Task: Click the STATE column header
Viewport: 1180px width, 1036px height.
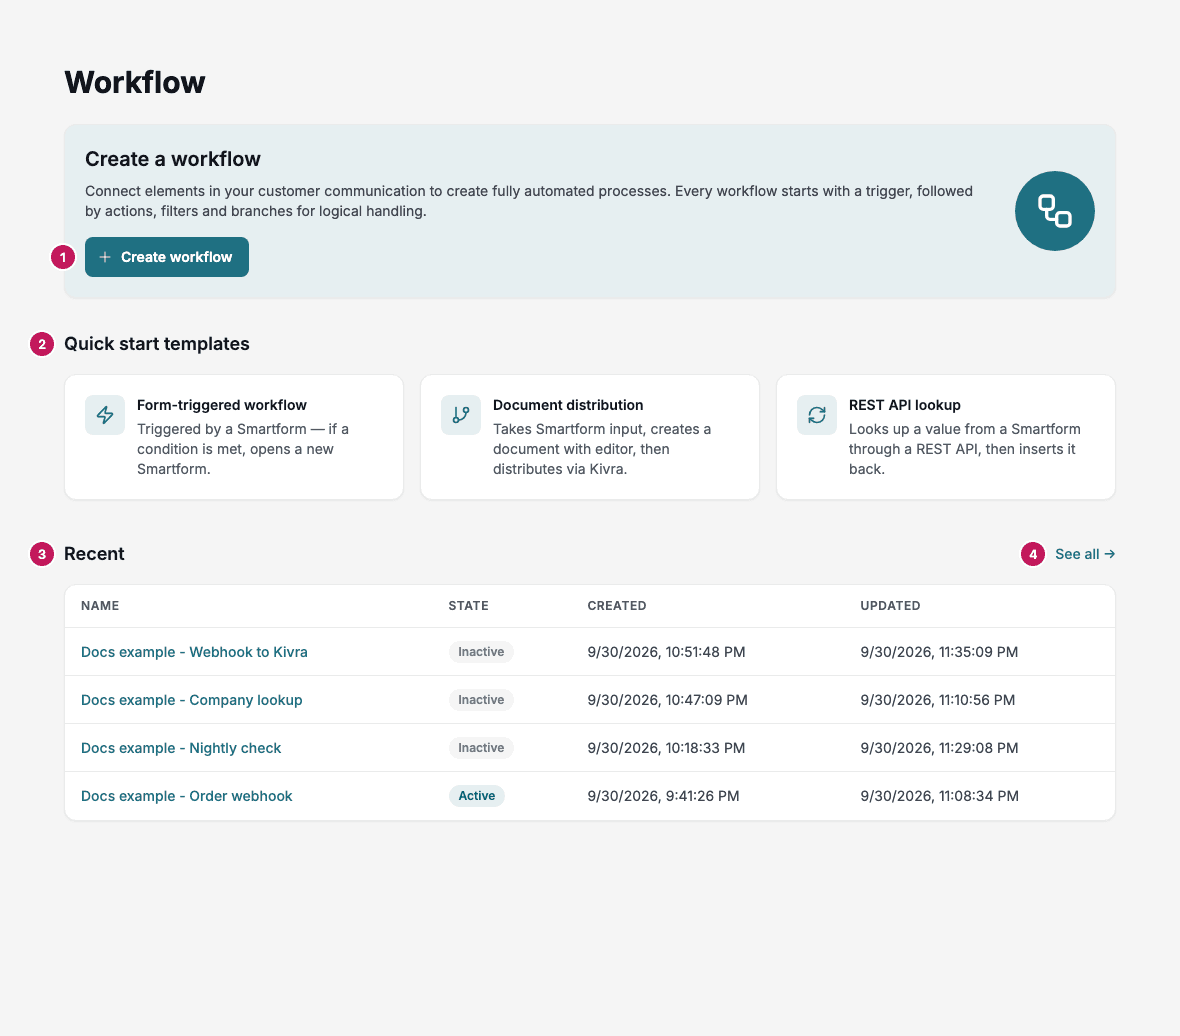Action: pyautogui.click(x=468, y=606)
